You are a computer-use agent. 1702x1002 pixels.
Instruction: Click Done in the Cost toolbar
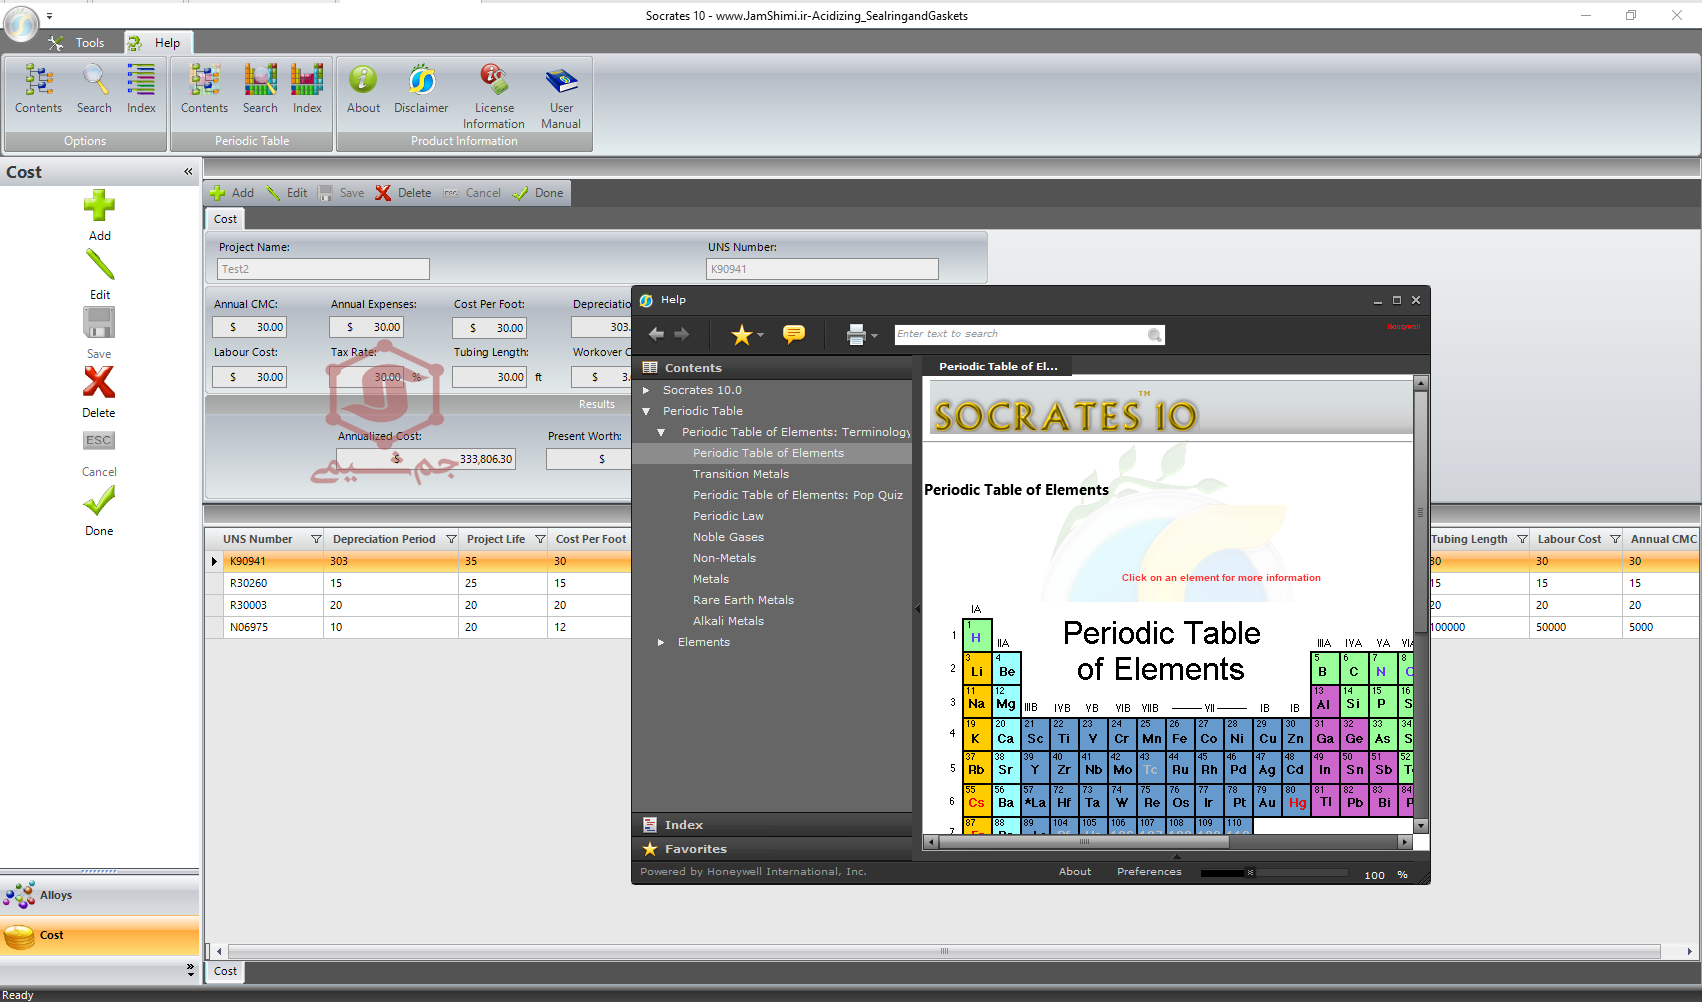click(x=538, y=193)
